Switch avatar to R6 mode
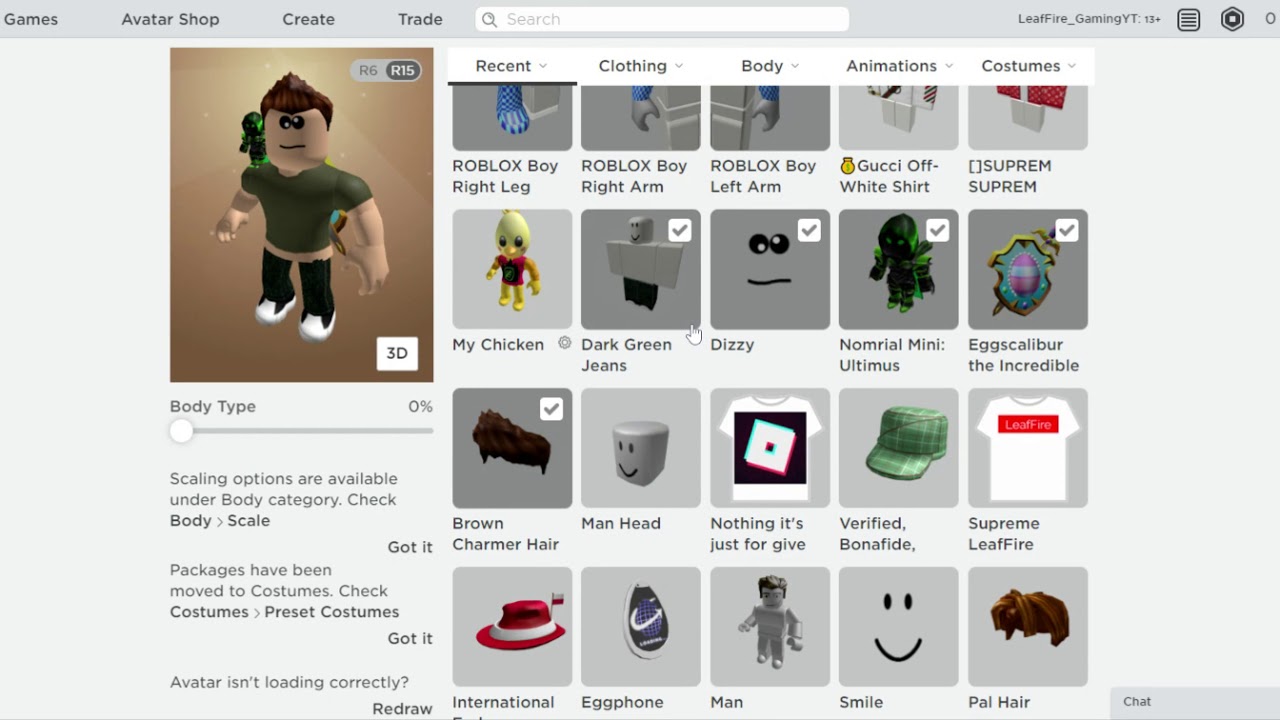This screenshot has width=1280, height=720. [368, 70]
